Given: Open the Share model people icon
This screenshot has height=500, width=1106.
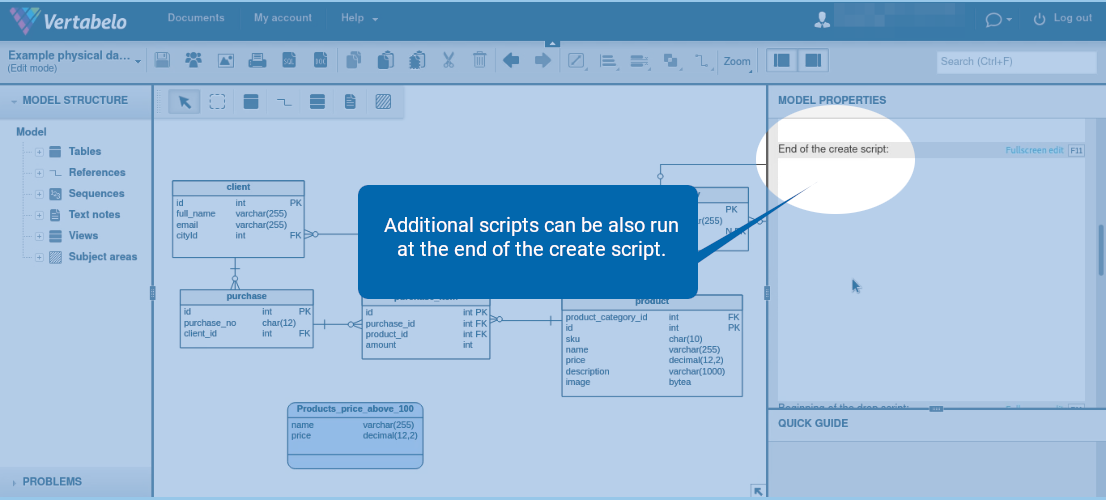Looking at the screenshot, I should click(x=193, y=61).
